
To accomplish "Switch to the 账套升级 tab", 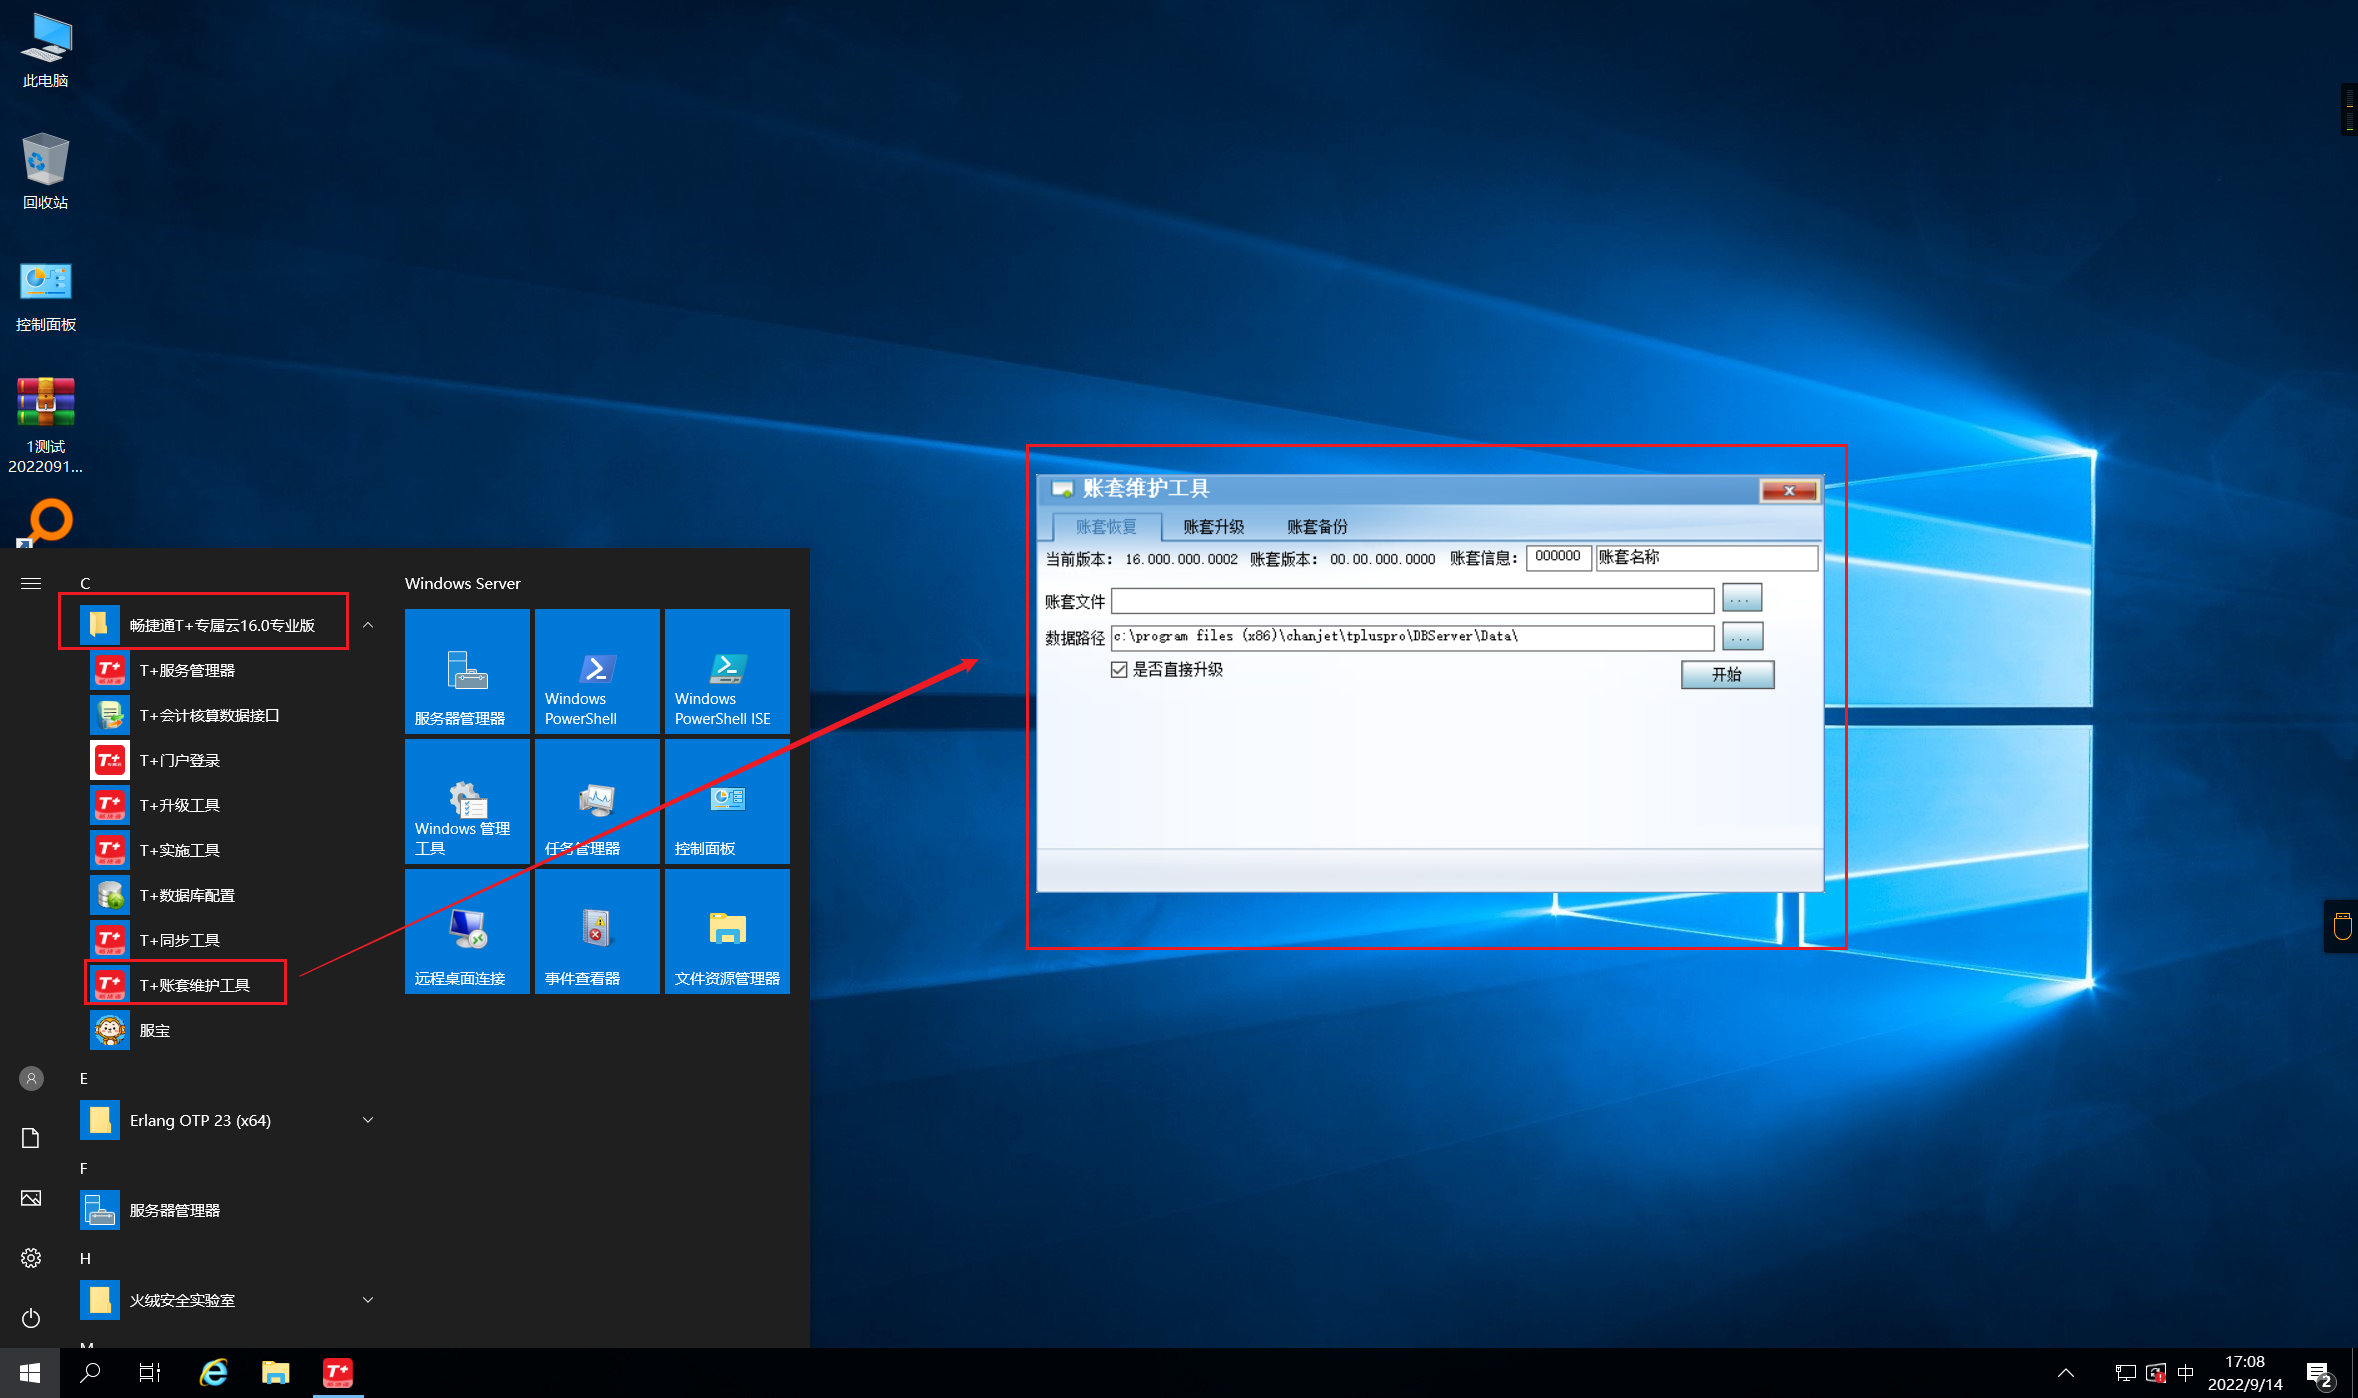I will click(x=1214, y=527).
